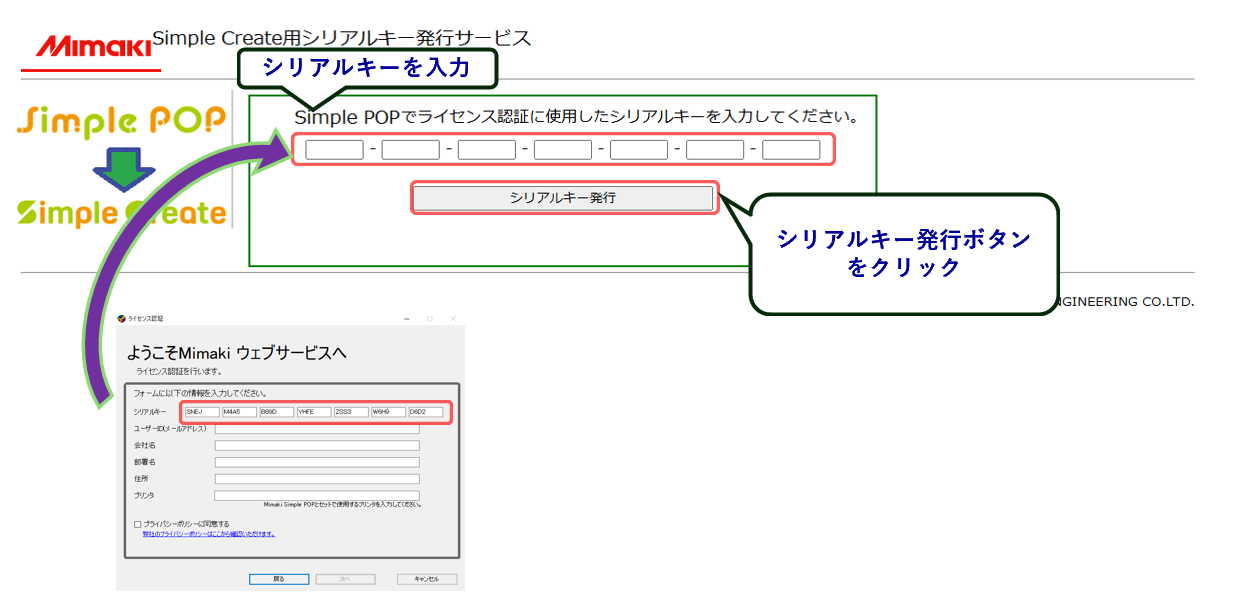Select the D6D2 serial field in the dialog
Viewport: 1255px width, 613px height.
click(x=426, y=412)
